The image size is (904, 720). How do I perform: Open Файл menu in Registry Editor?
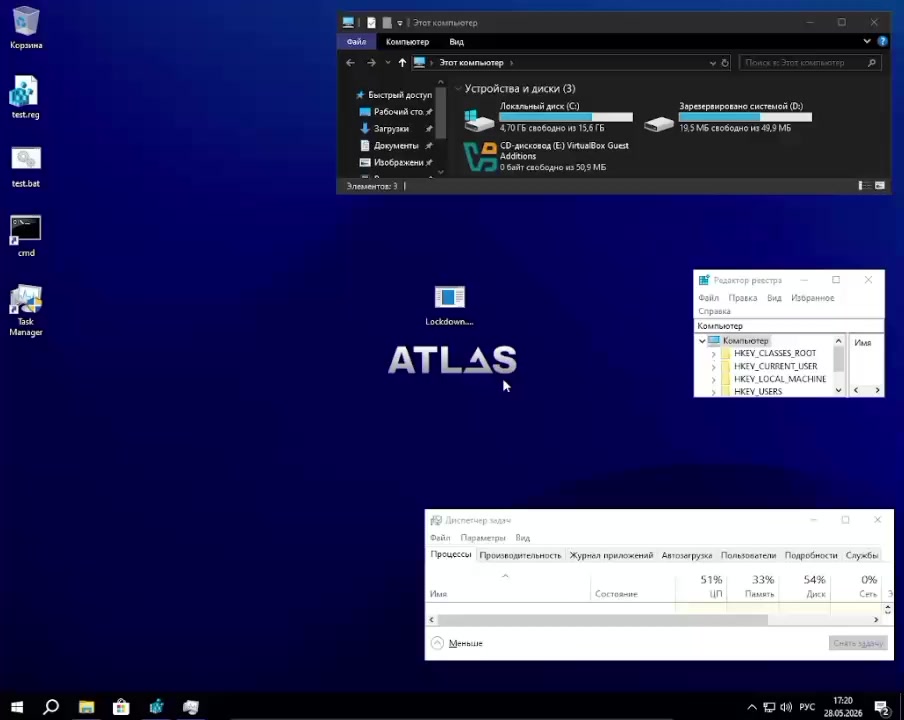709,298
